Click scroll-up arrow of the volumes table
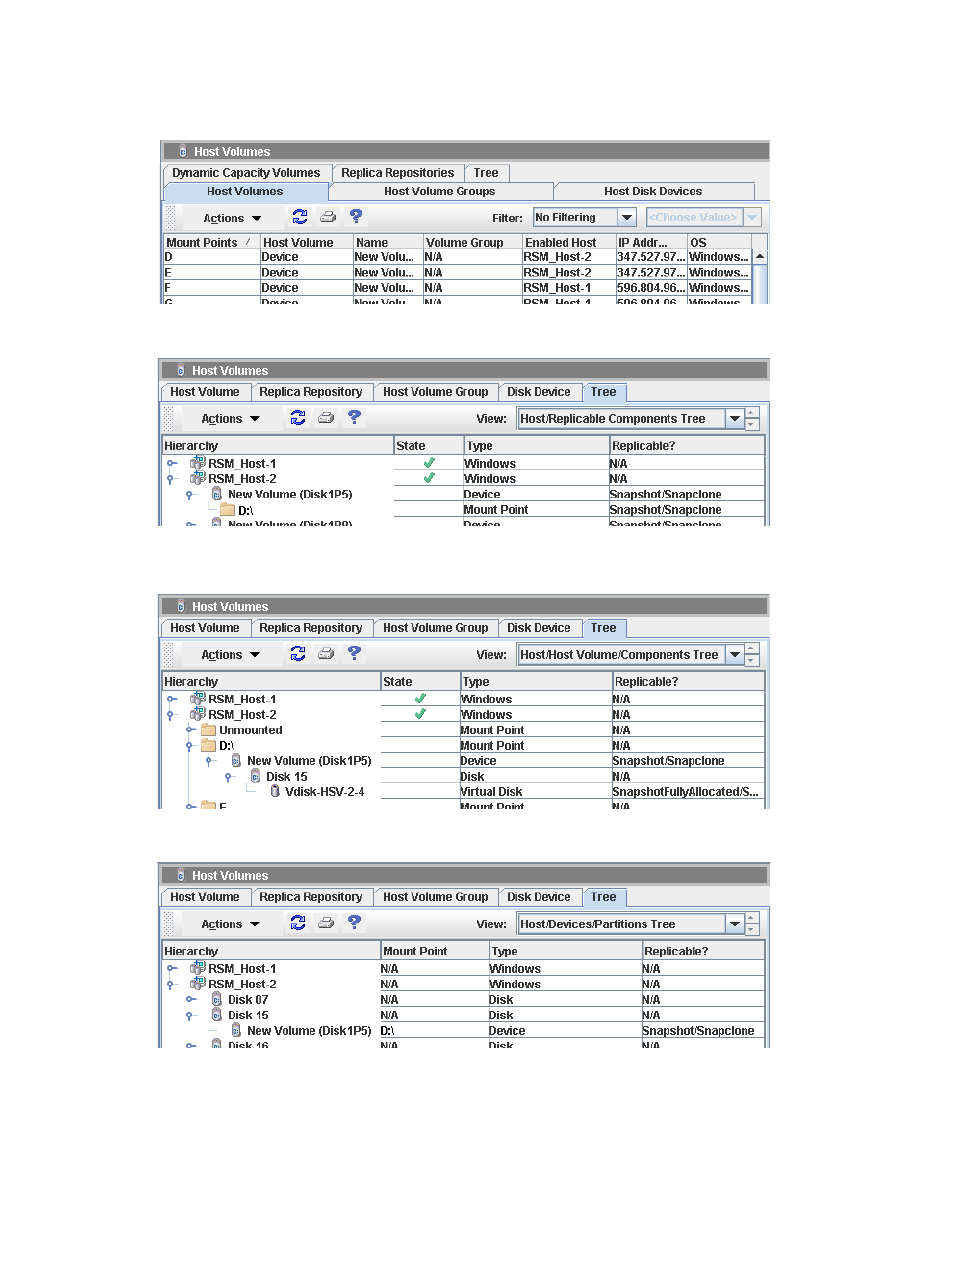This screenshot has height=1270, width=954. (x=760, y=257)
